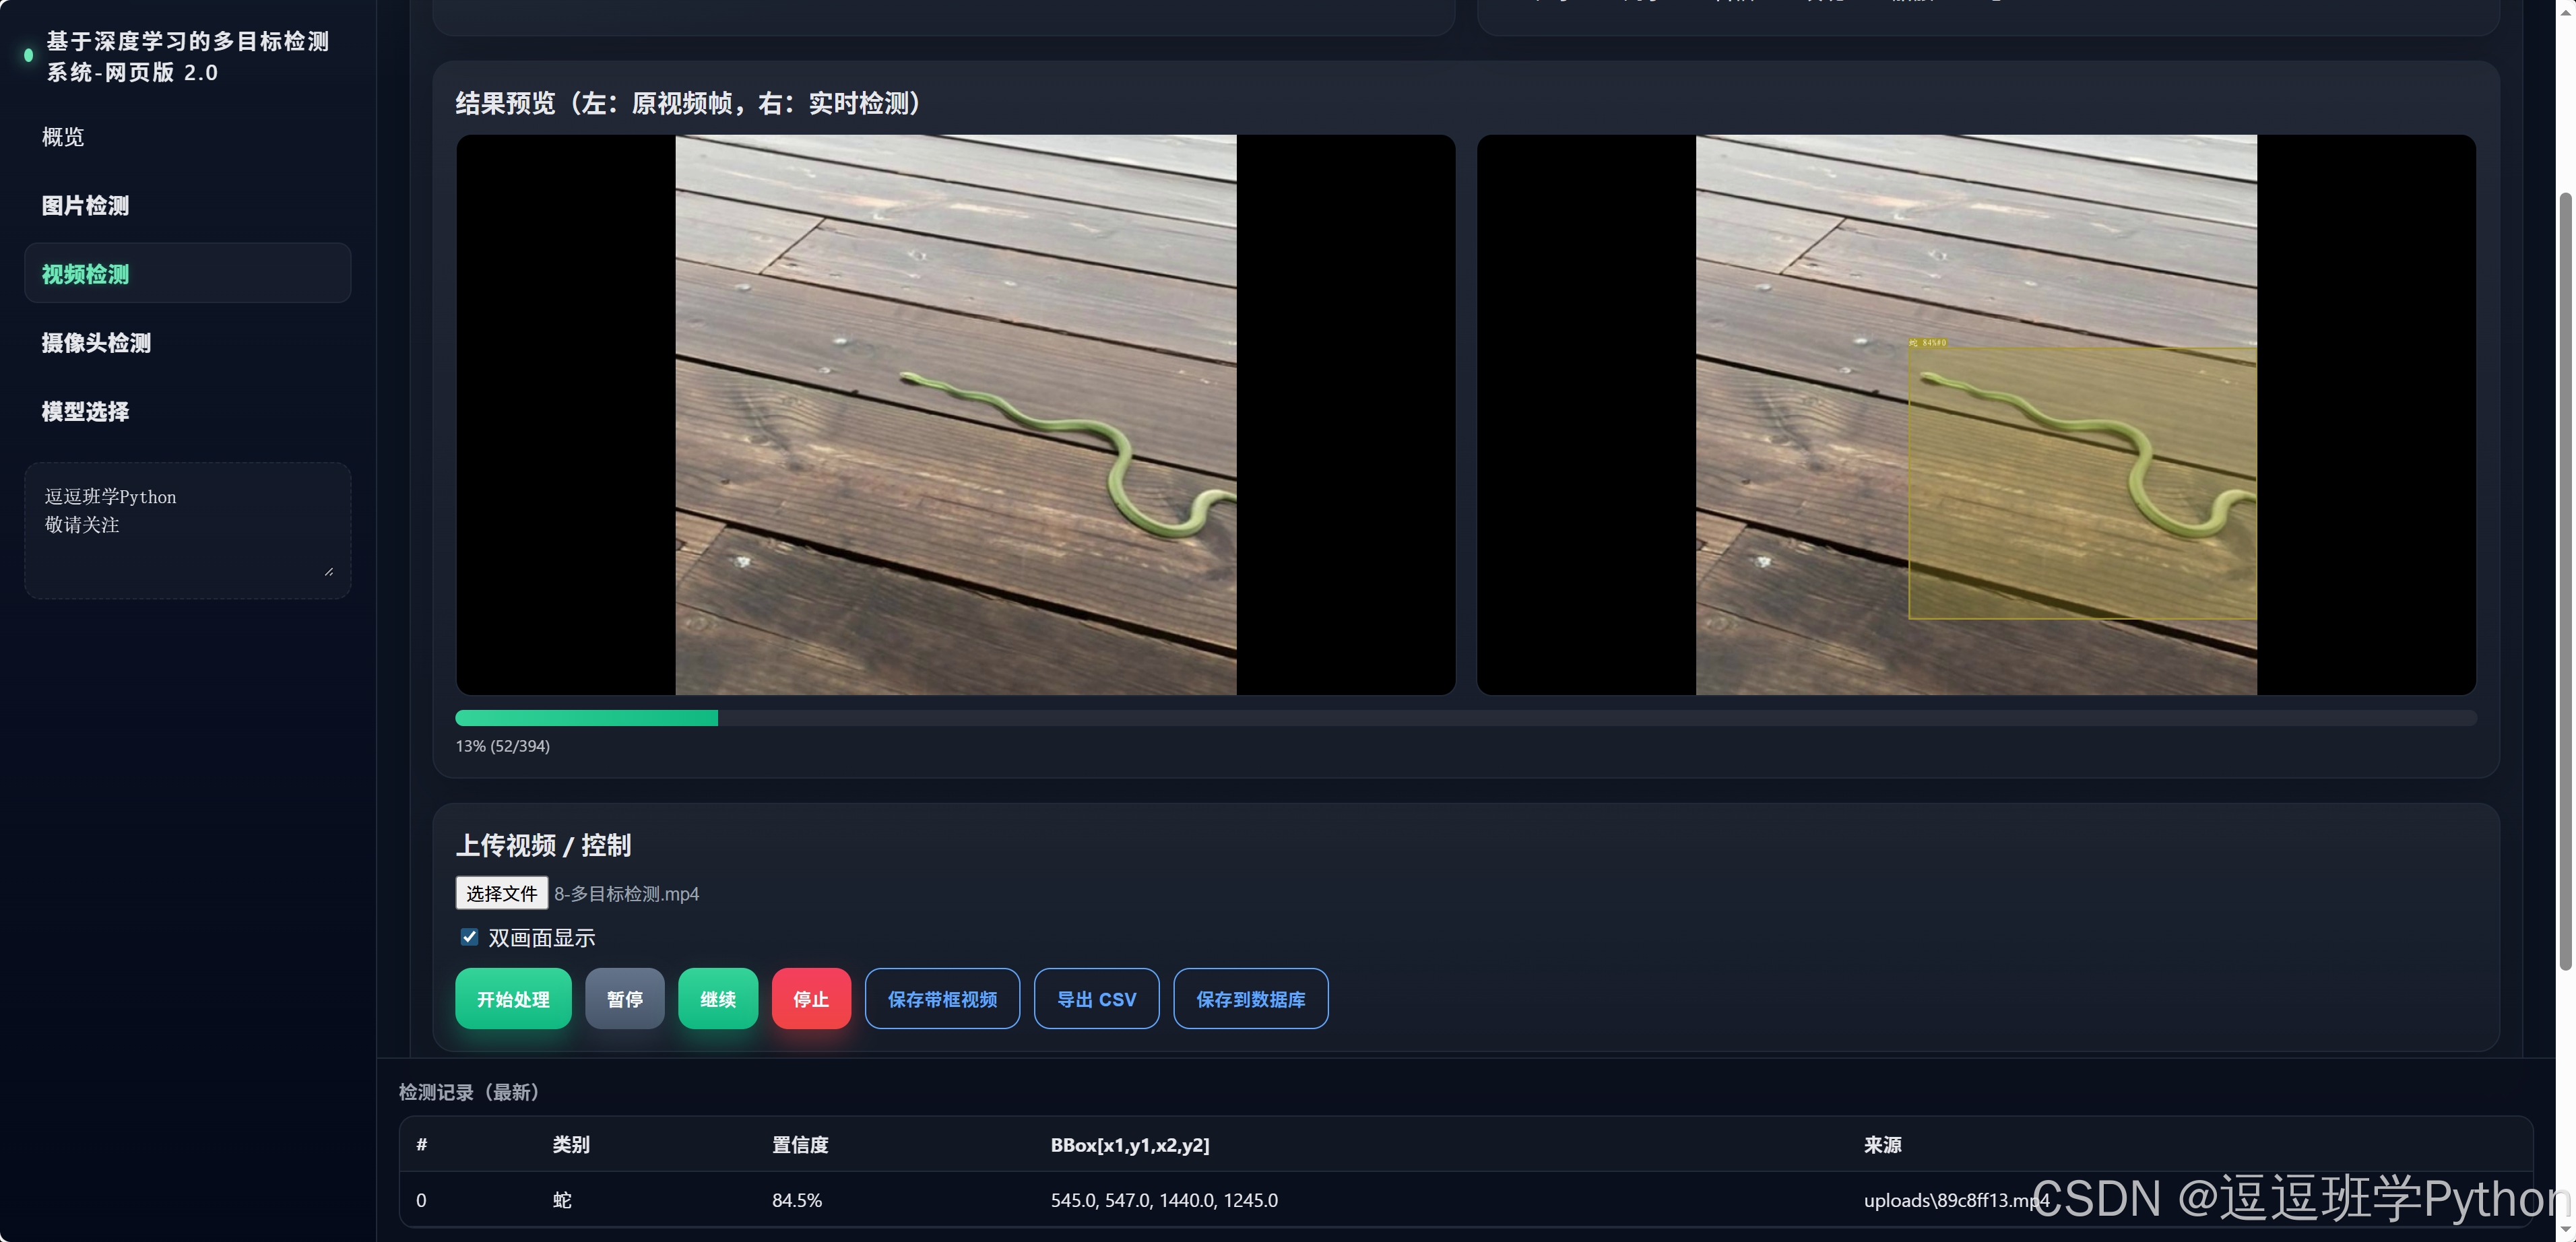
Task: Go to 模型选择 model selection
Action: point(85,412)
